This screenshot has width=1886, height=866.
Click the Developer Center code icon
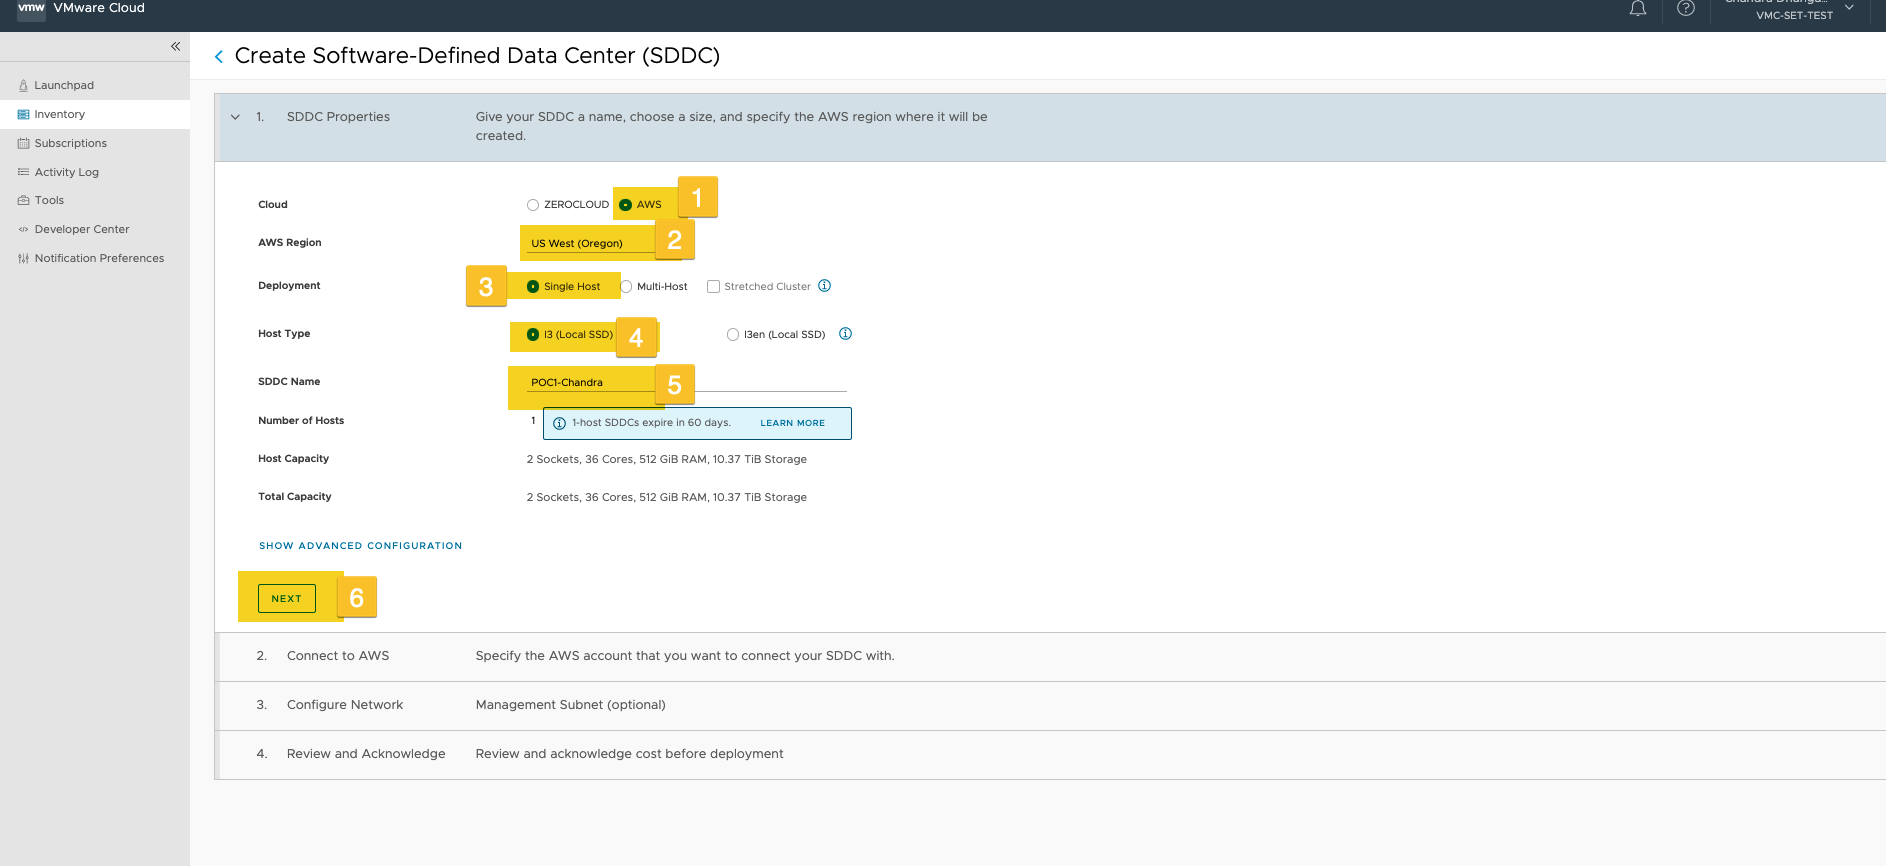(23, 230)
